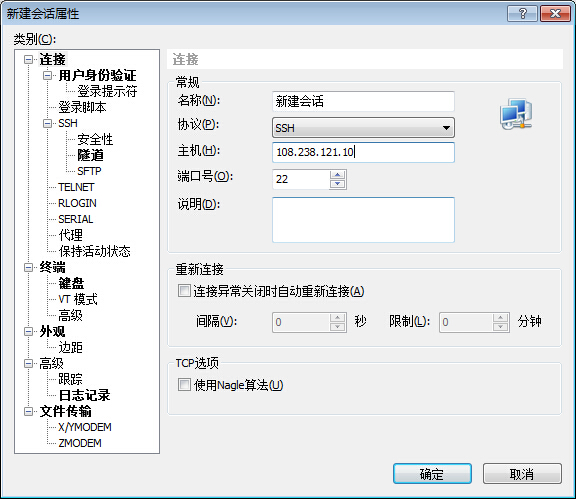The height and width of the screenshot is (499, 576).
Task: Open 键盘 settings in tree
Action: coord(71,283)
